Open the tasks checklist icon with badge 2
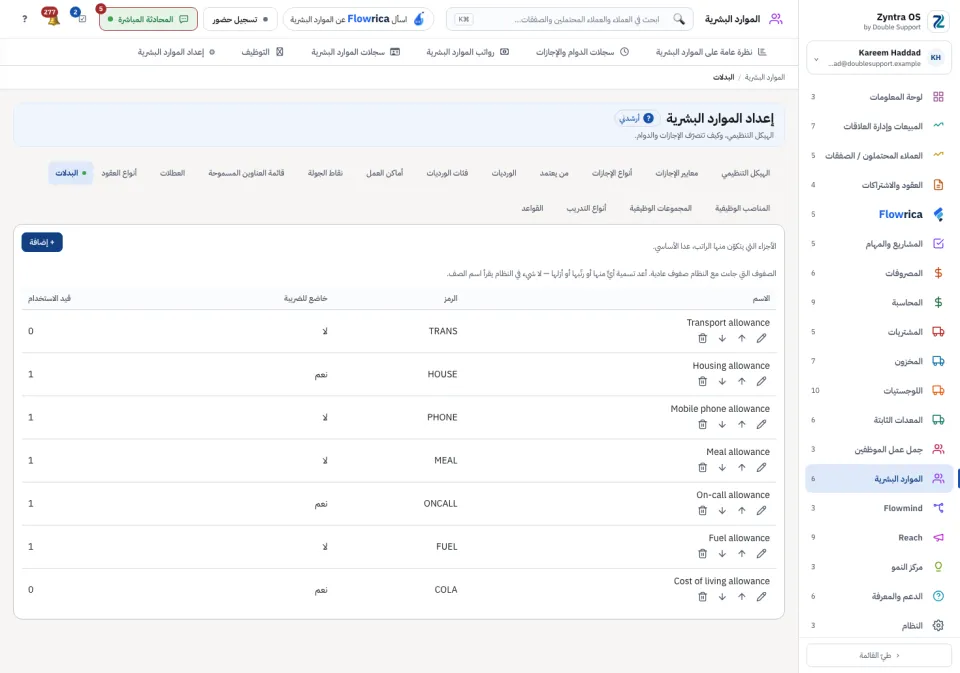 click(80, 17)
